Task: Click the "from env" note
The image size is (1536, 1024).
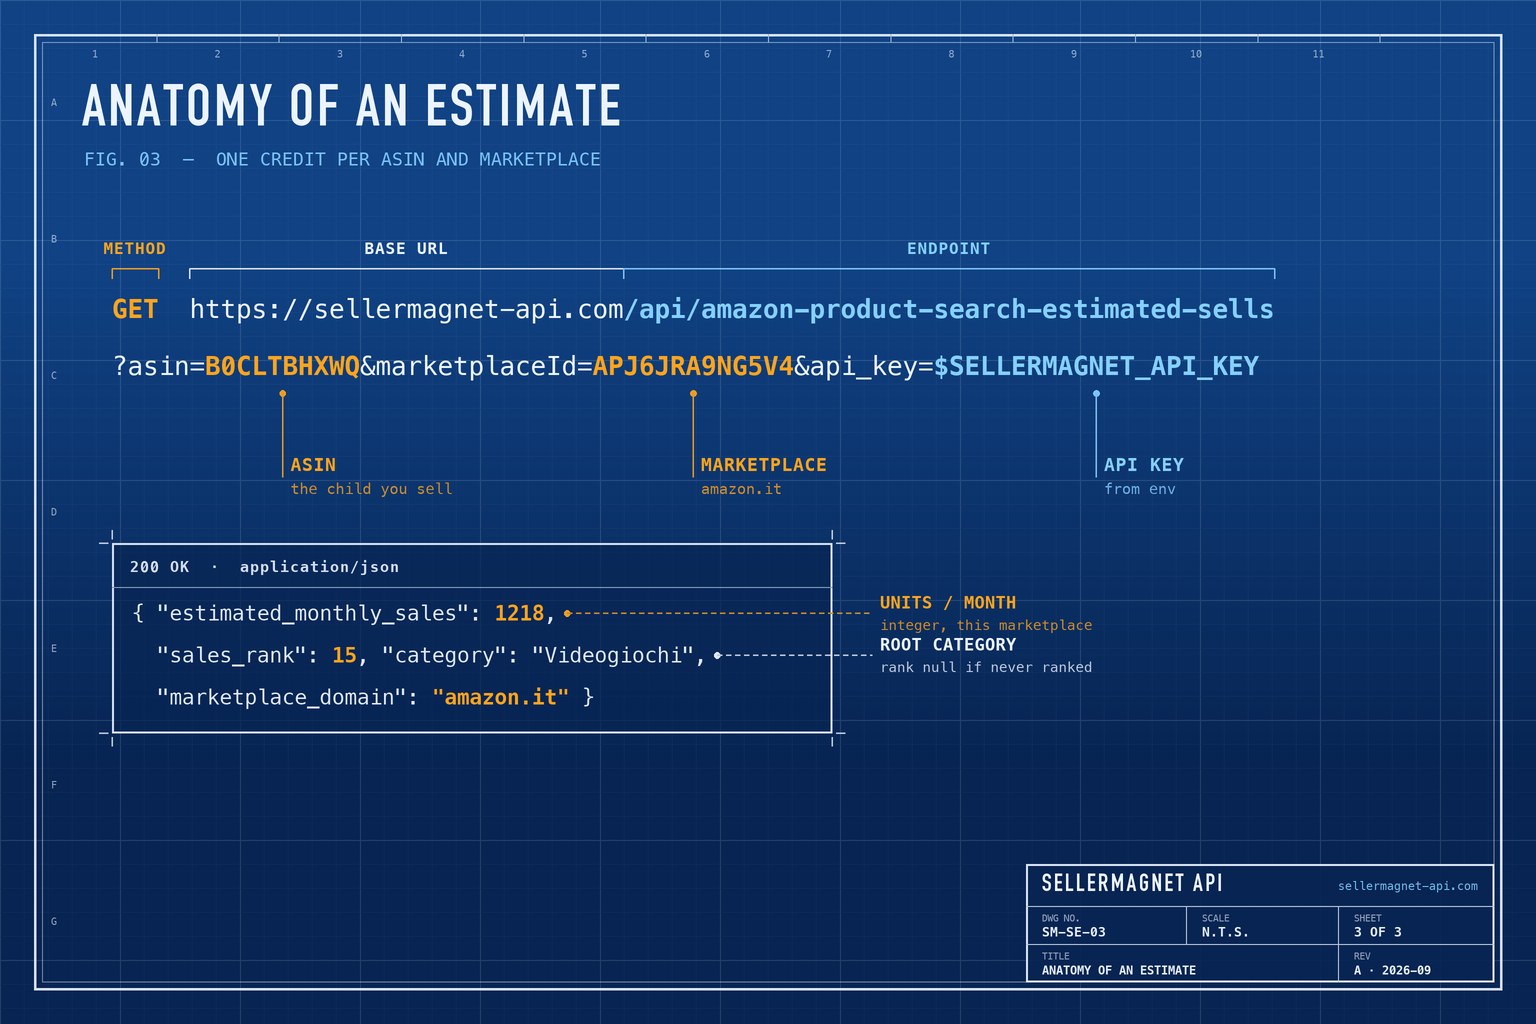Action: pos(1140,489)
